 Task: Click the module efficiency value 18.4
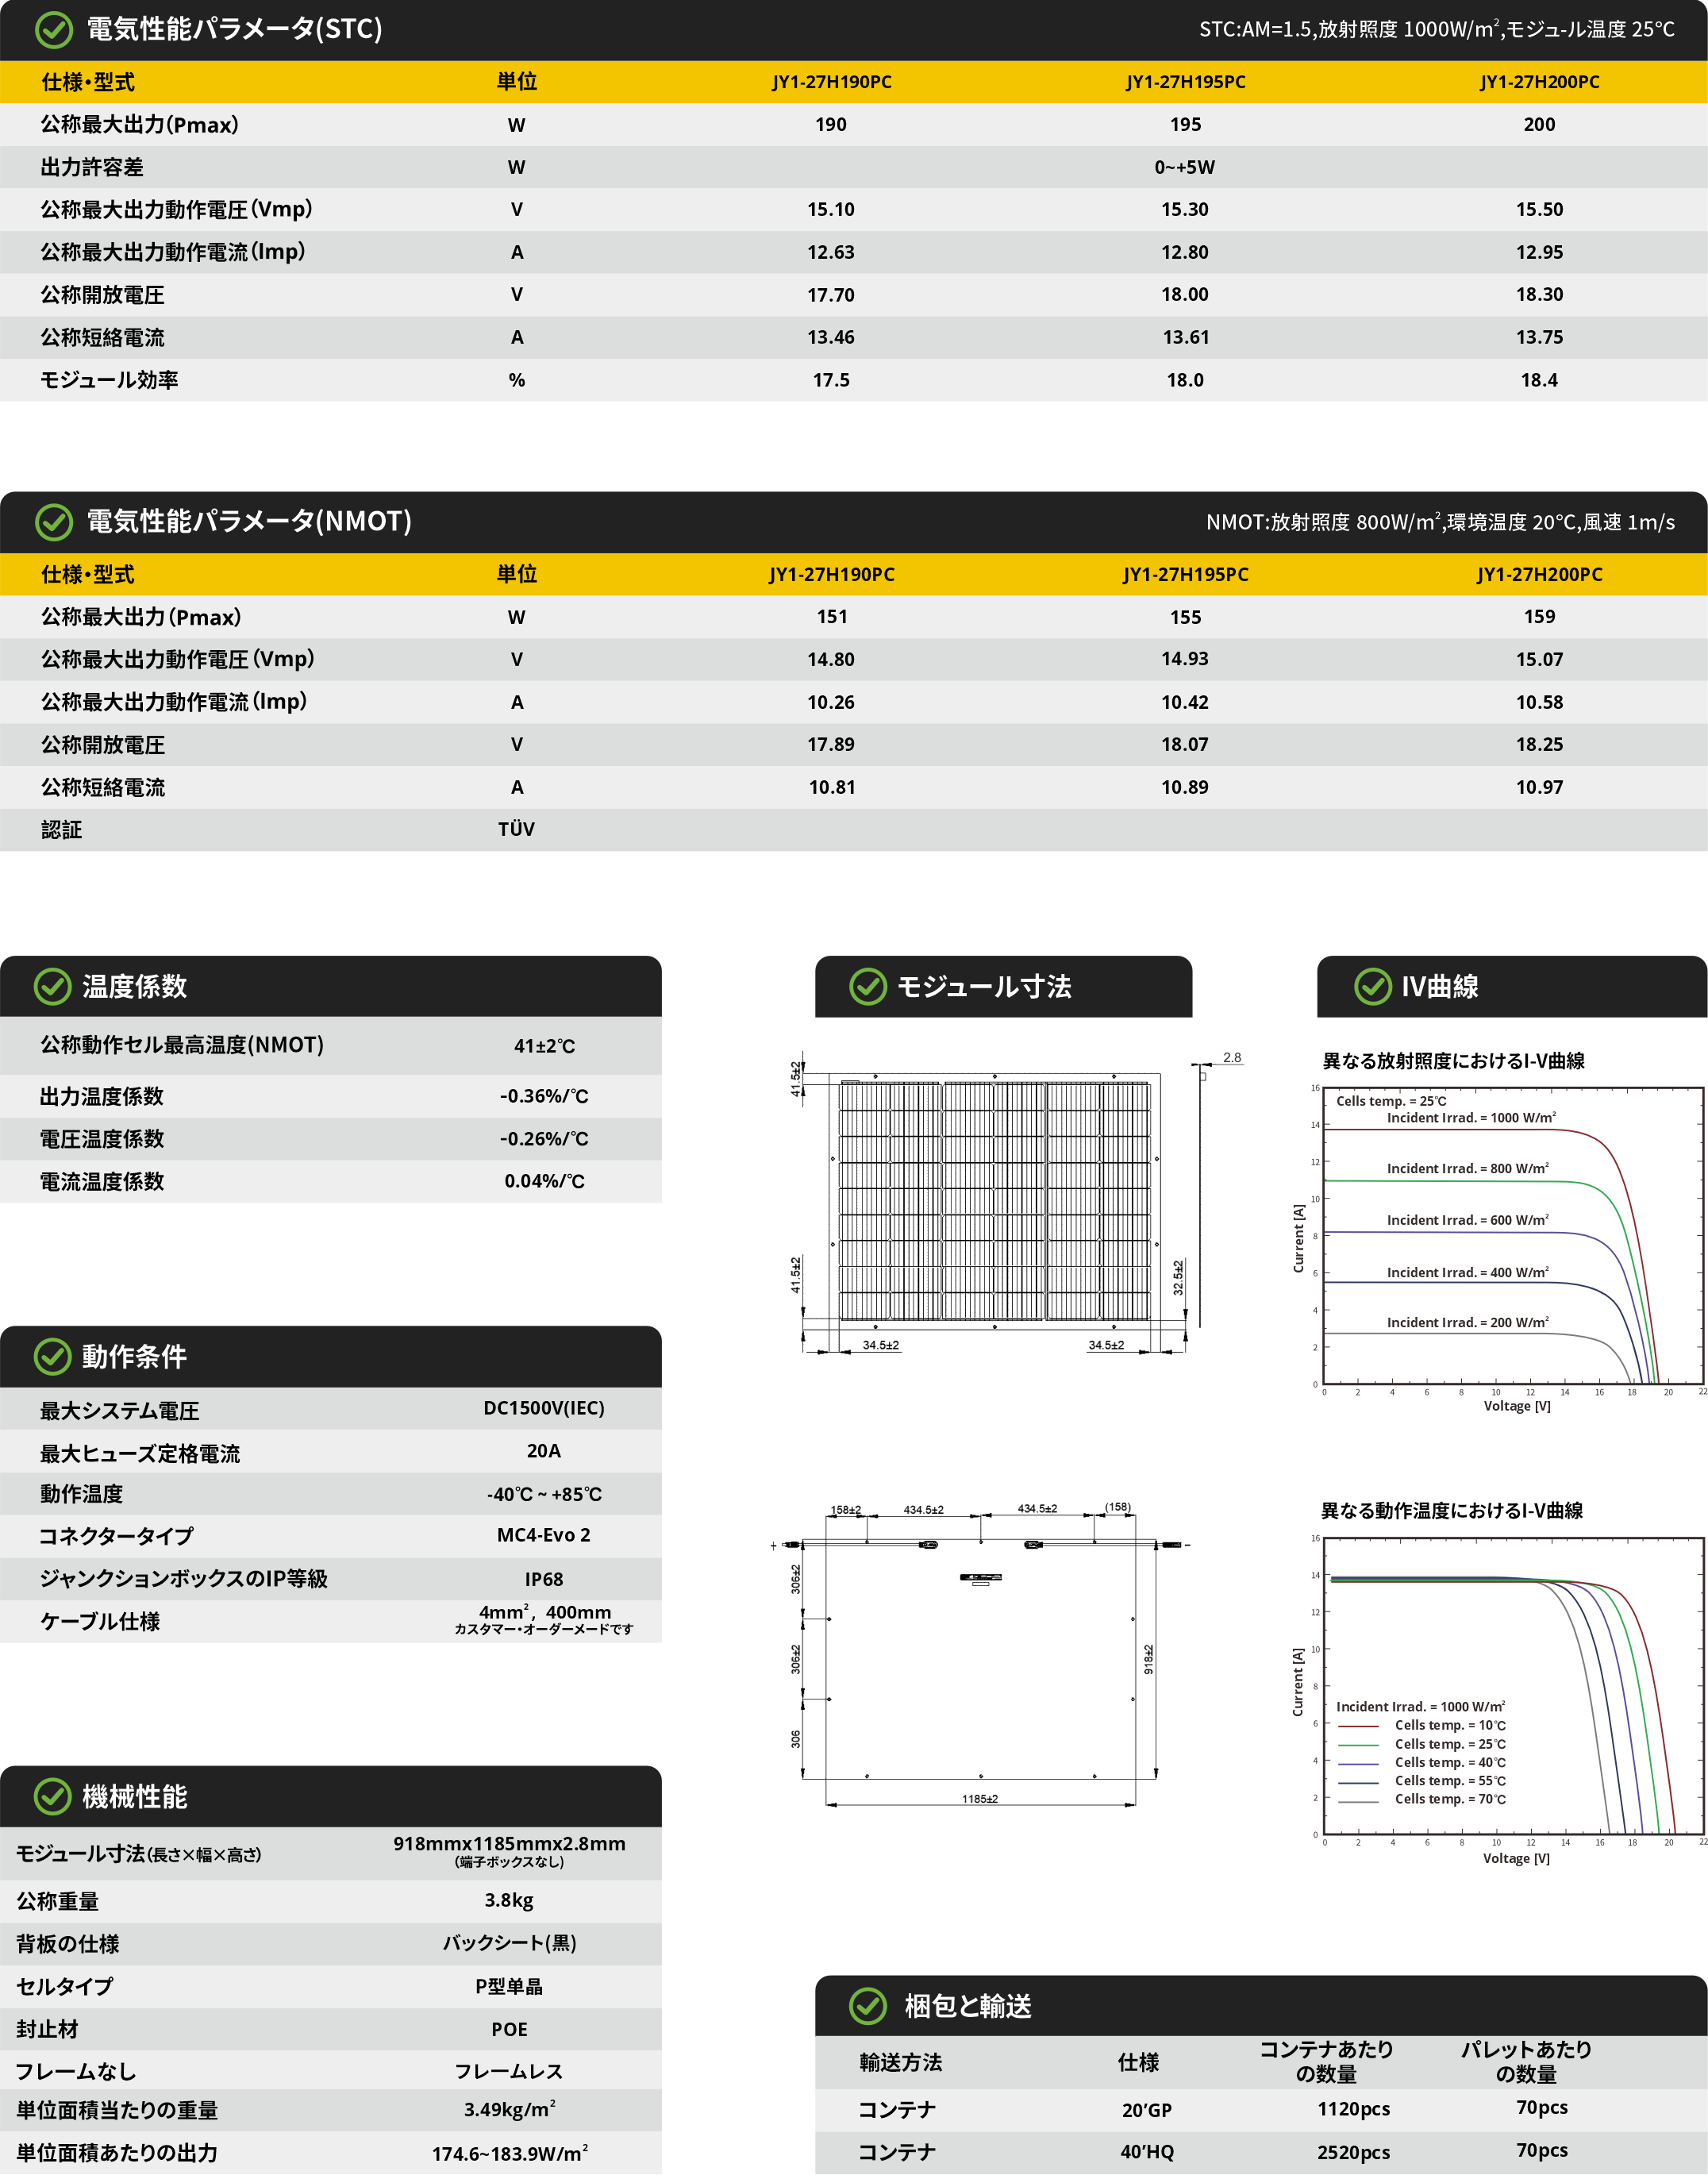pos(1539,381)
